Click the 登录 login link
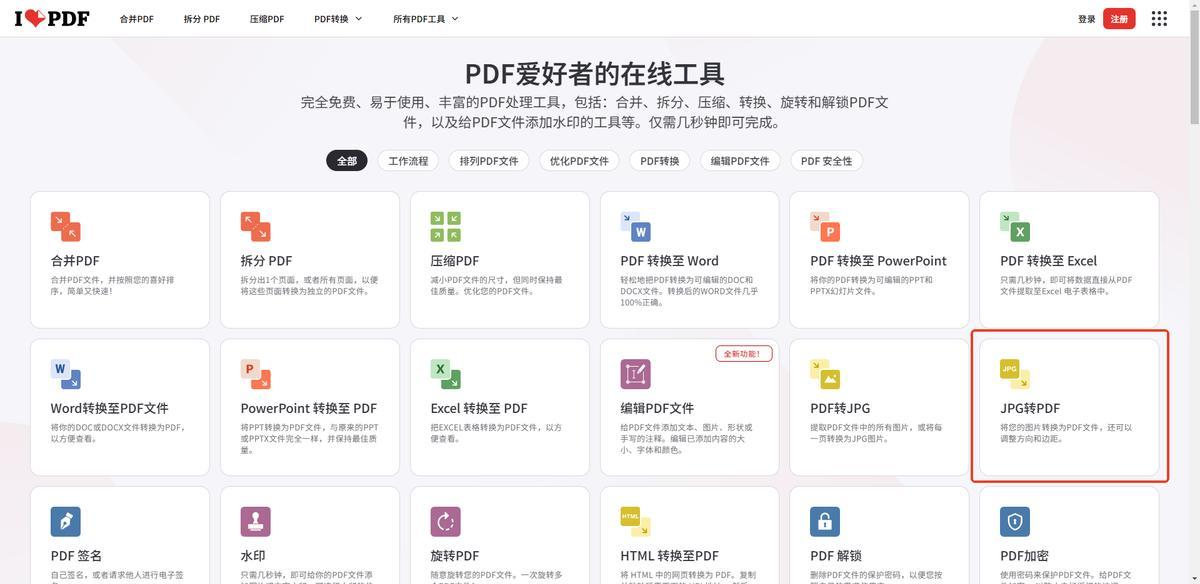This screenshot has height=584, width=1200. click(1087, 19)
